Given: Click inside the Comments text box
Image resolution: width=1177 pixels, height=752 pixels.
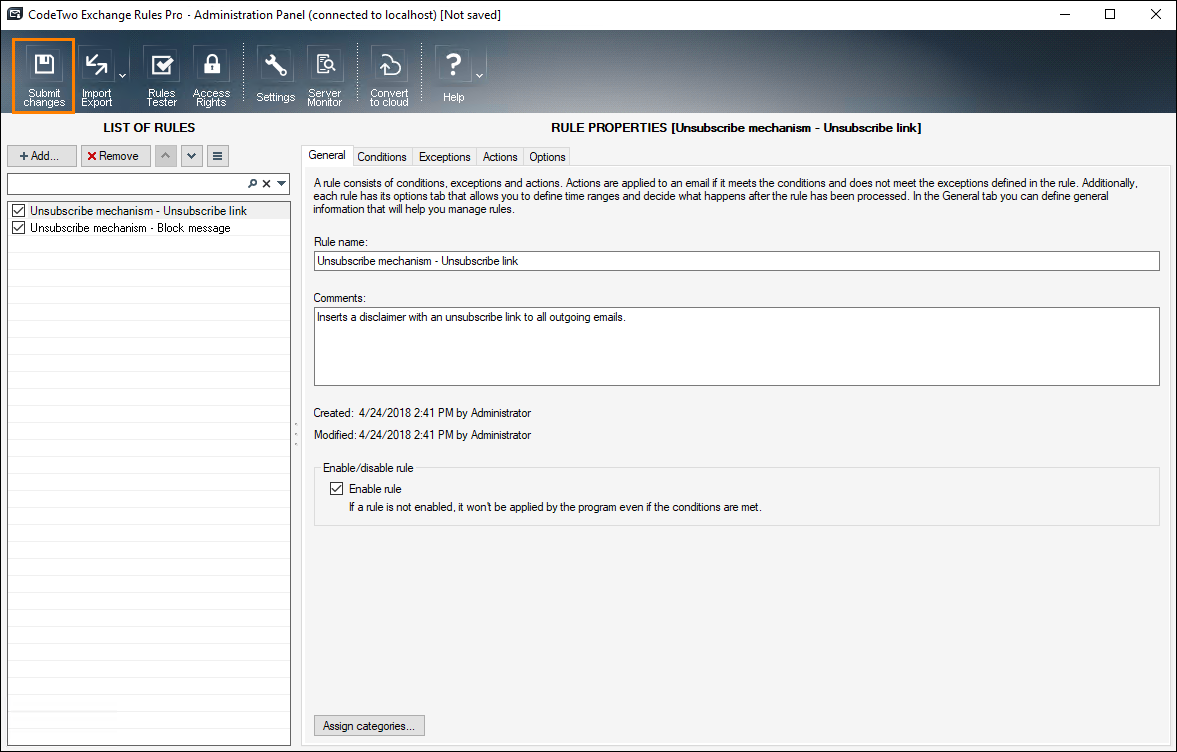Looking at the screenshot, I should click(736, 346).
